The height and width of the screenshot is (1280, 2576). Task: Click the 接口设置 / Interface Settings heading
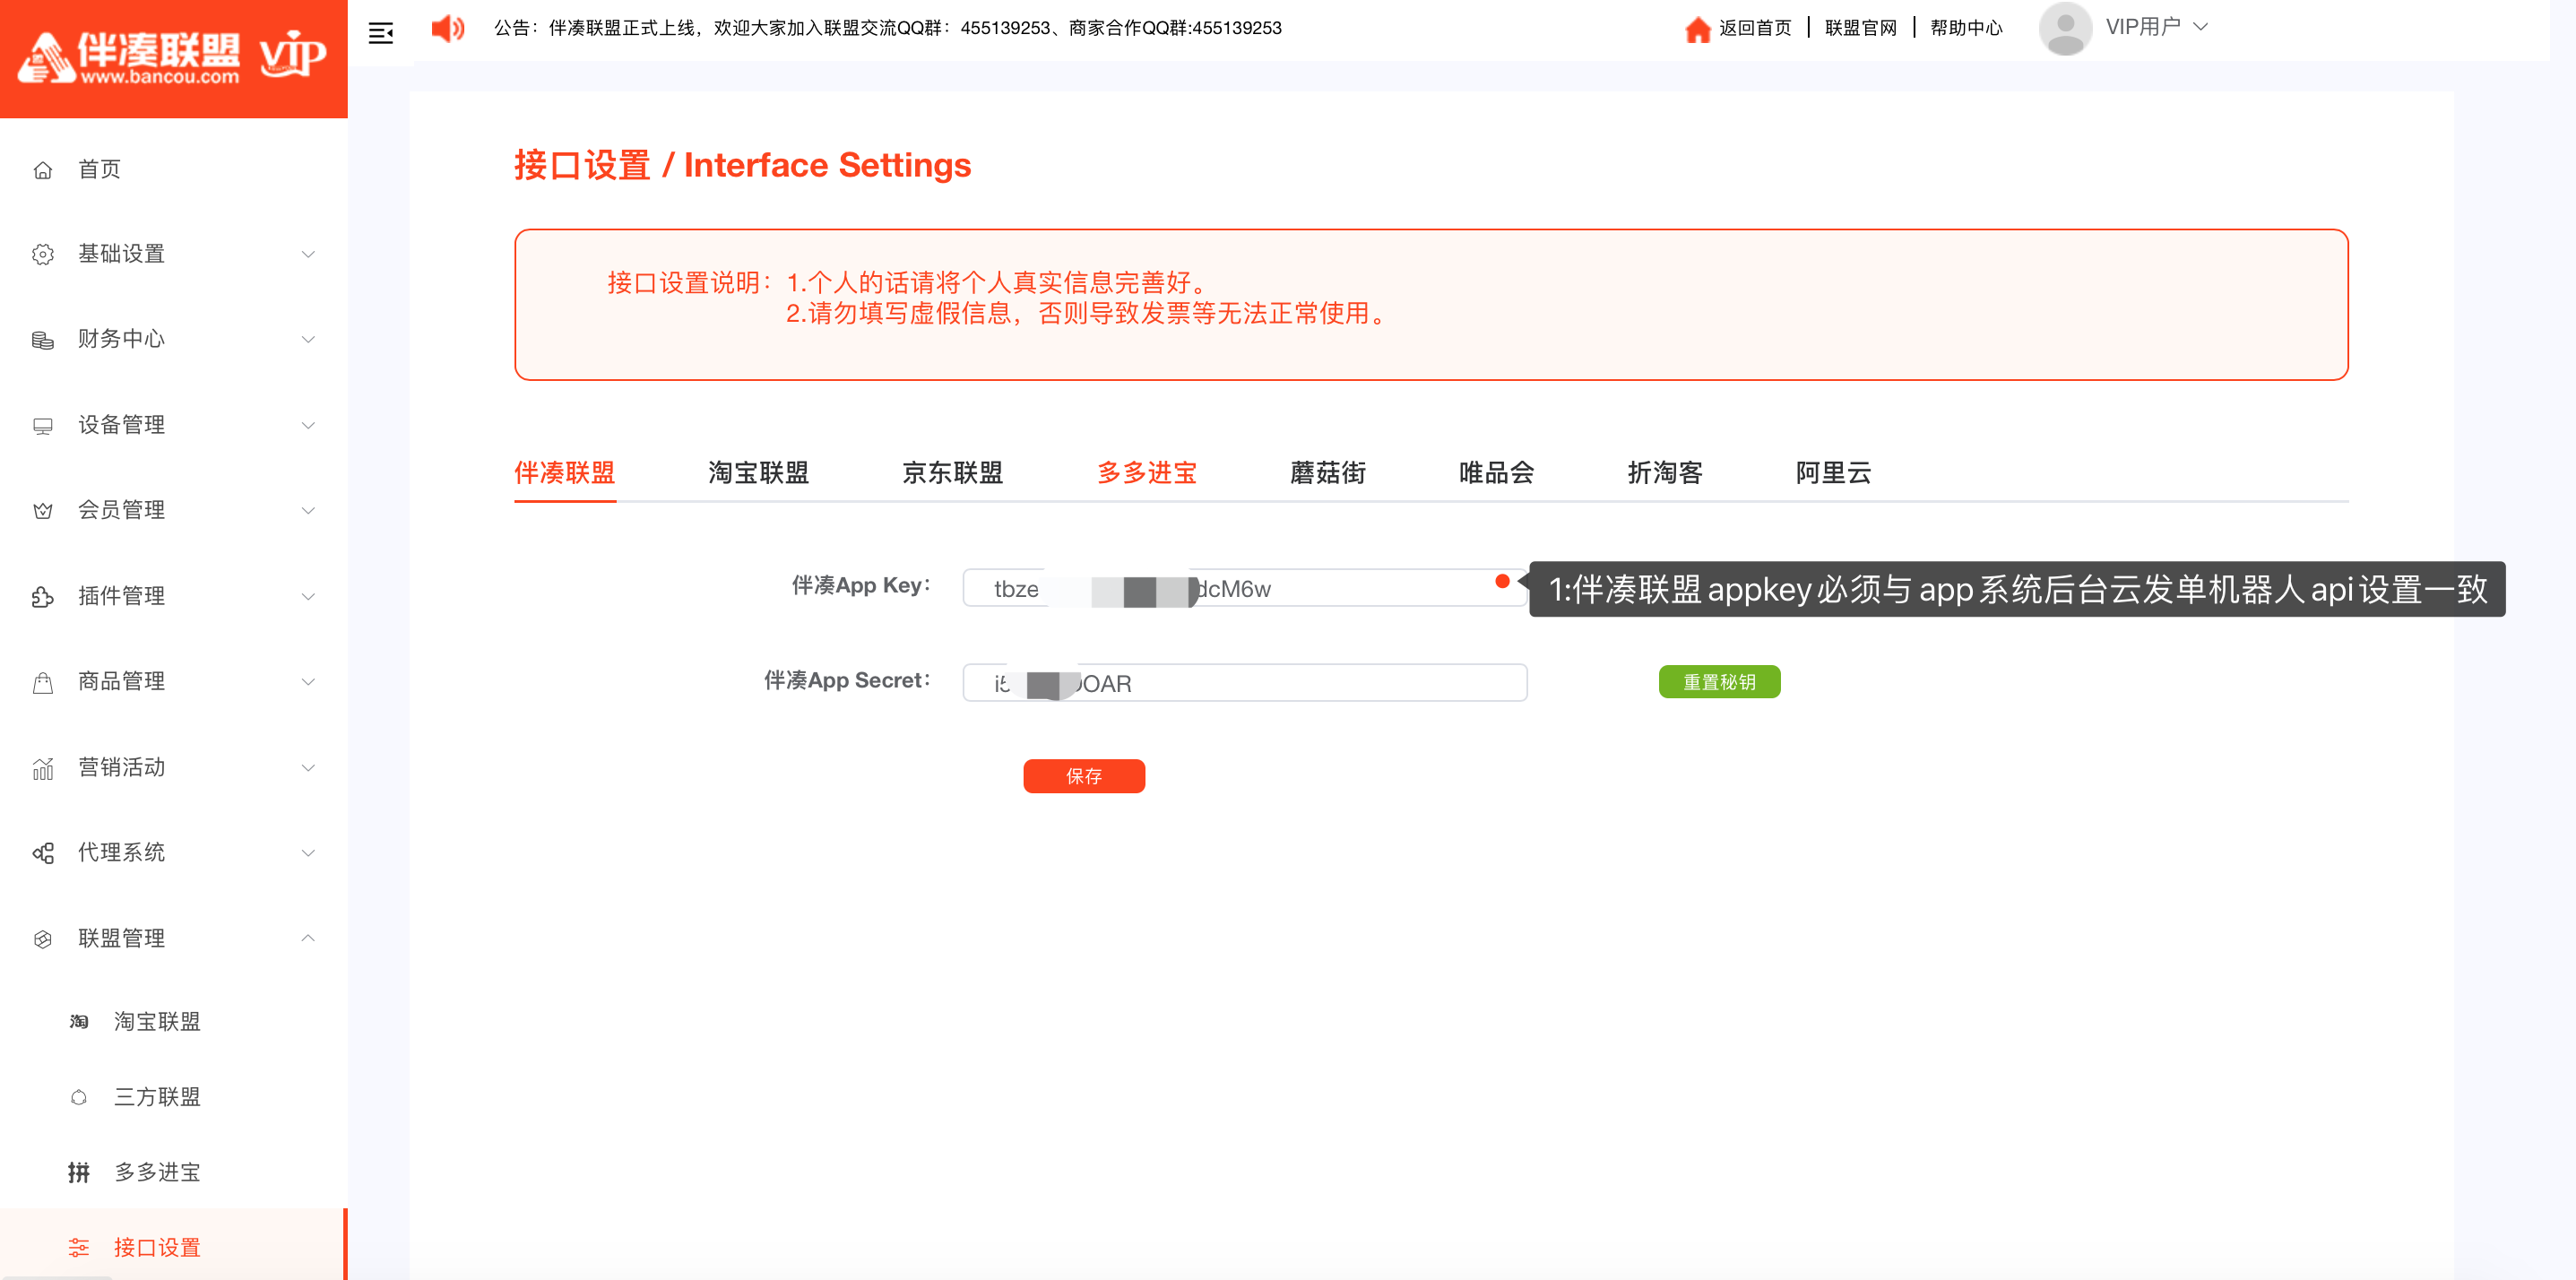click(x=742, y=165)
